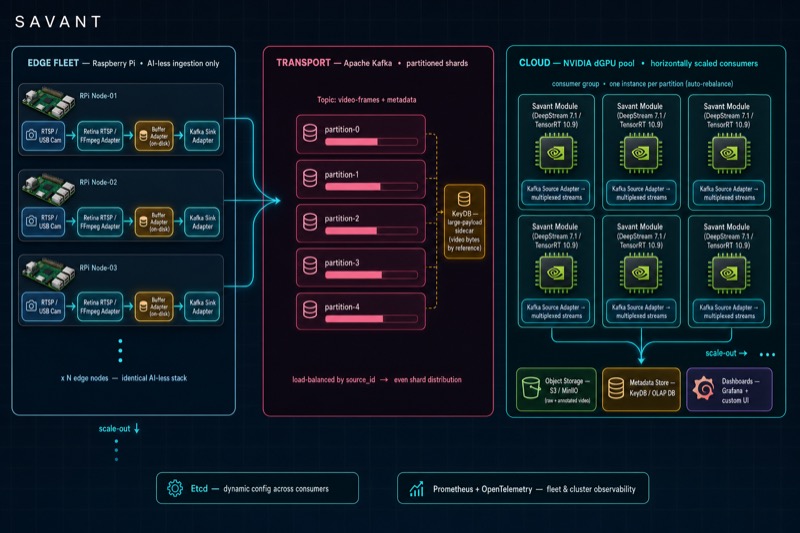
Task: Click the 'RPi Node-02' label
Action: (98, 182)
